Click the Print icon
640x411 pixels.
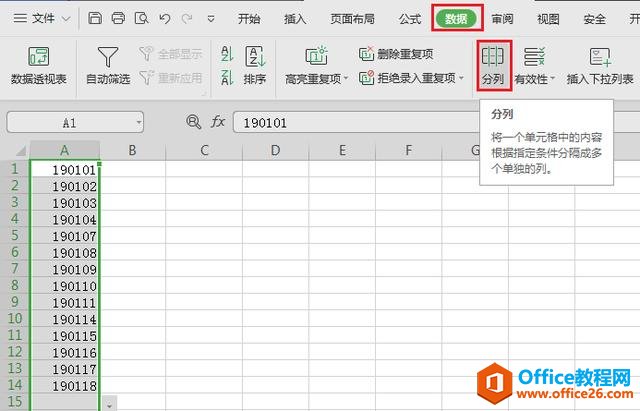[118, 18]
